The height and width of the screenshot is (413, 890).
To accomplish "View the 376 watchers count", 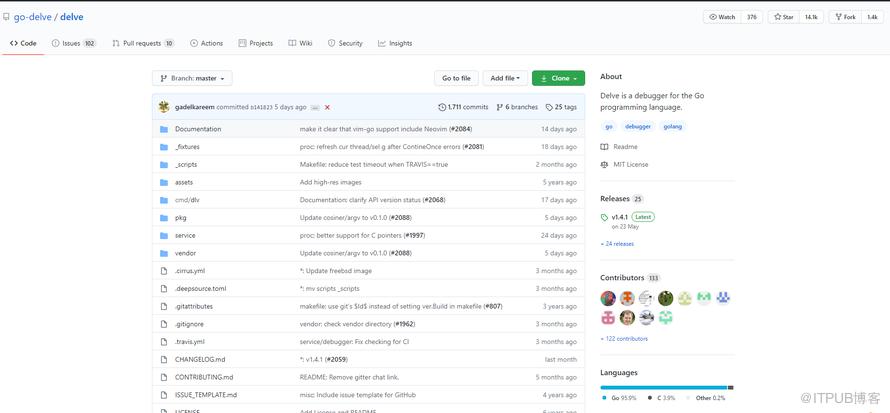I will [x=752, y=17].
